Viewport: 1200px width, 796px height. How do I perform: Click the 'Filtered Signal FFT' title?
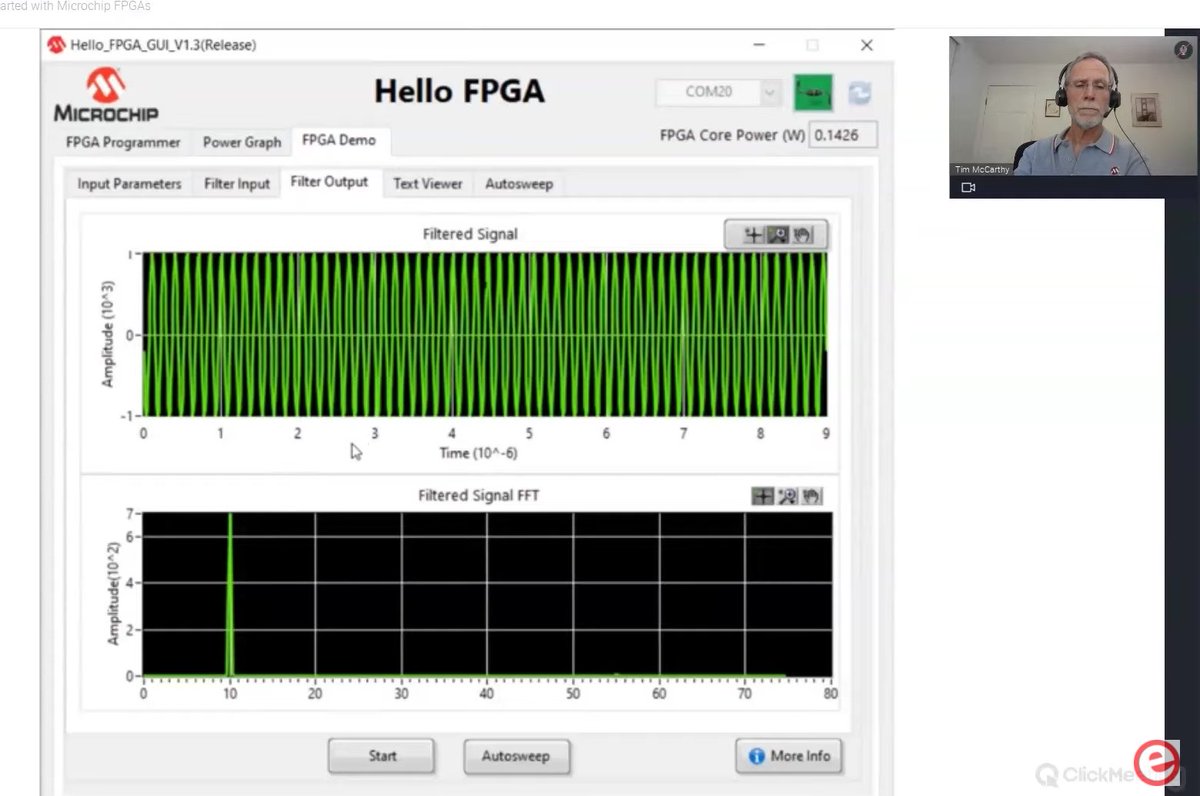(x=479, y=495)
